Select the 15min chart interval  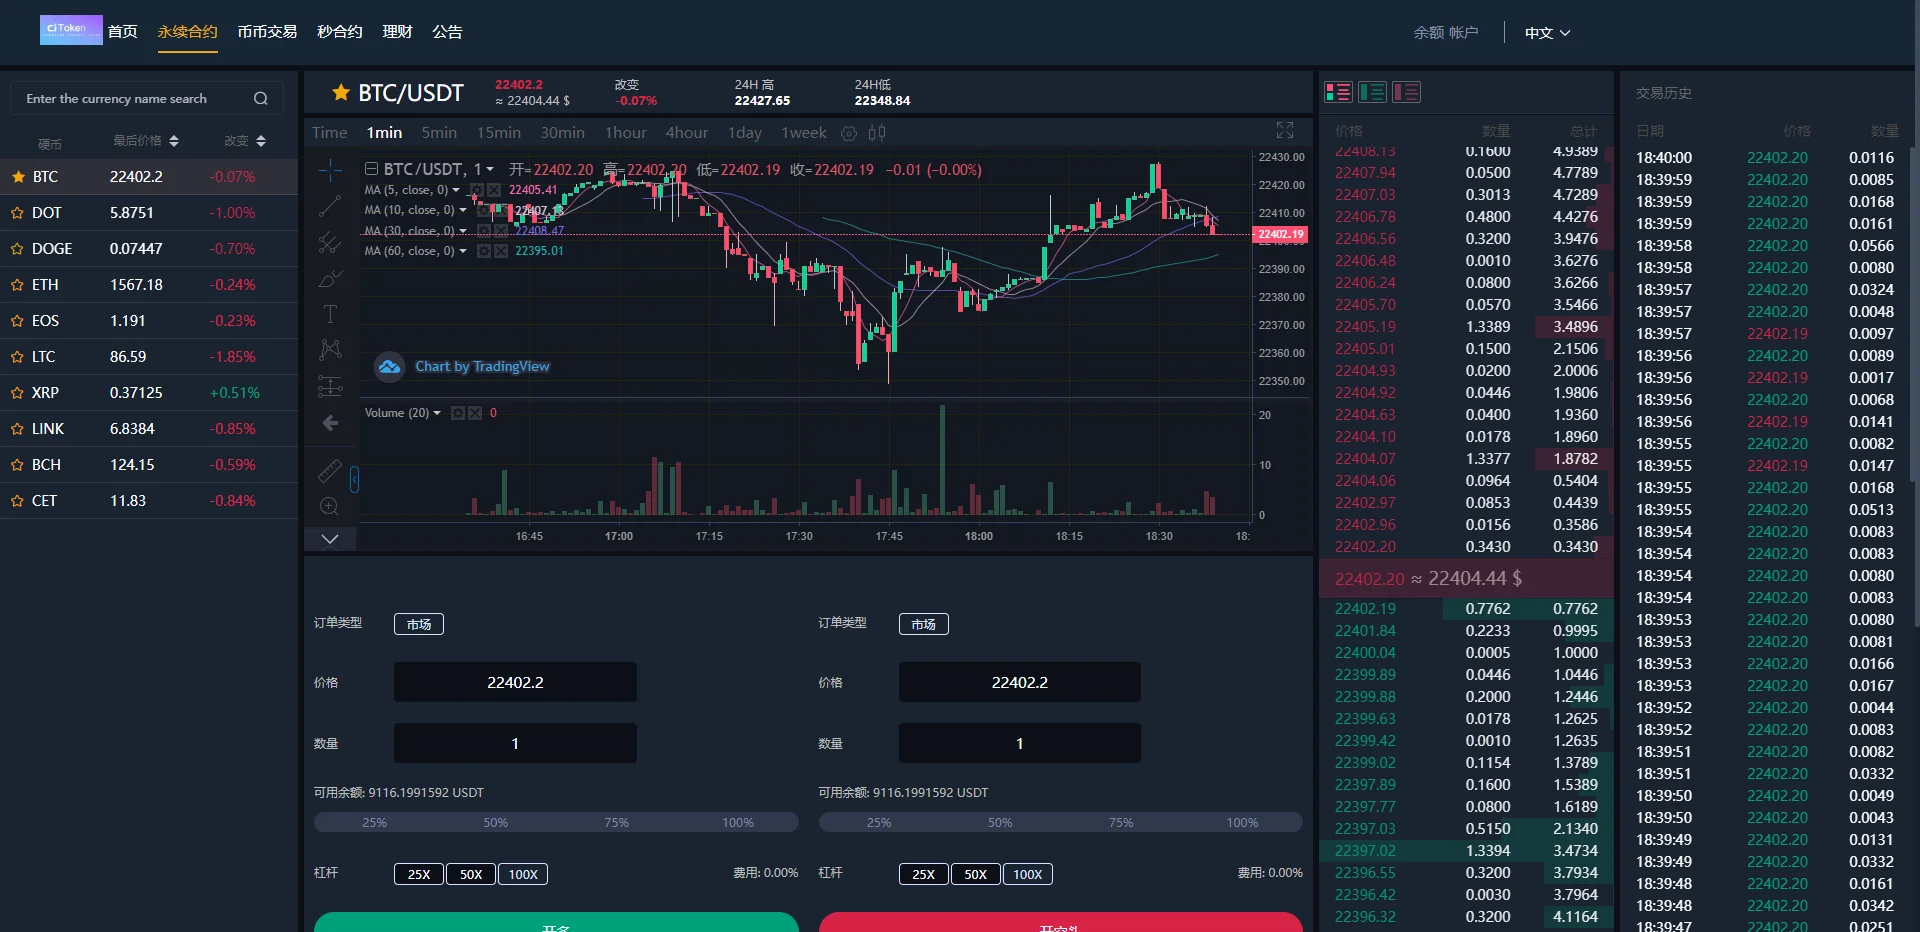[498, 133]
